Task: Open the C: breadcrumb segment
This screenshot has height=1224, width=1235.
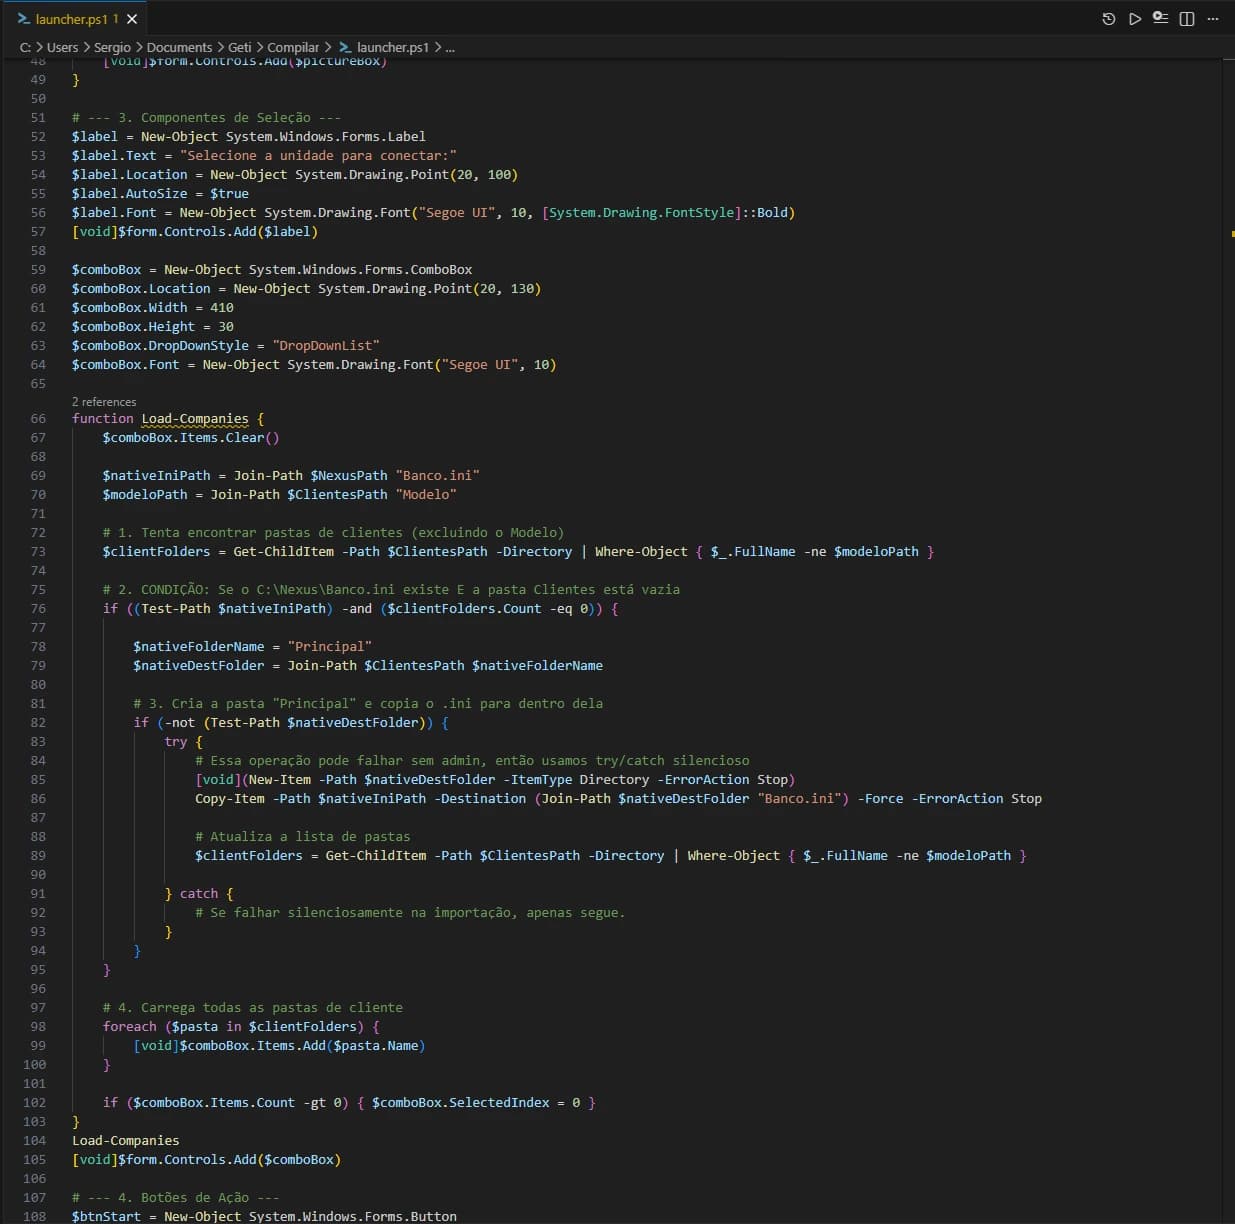Action: [x=25, y=47]
